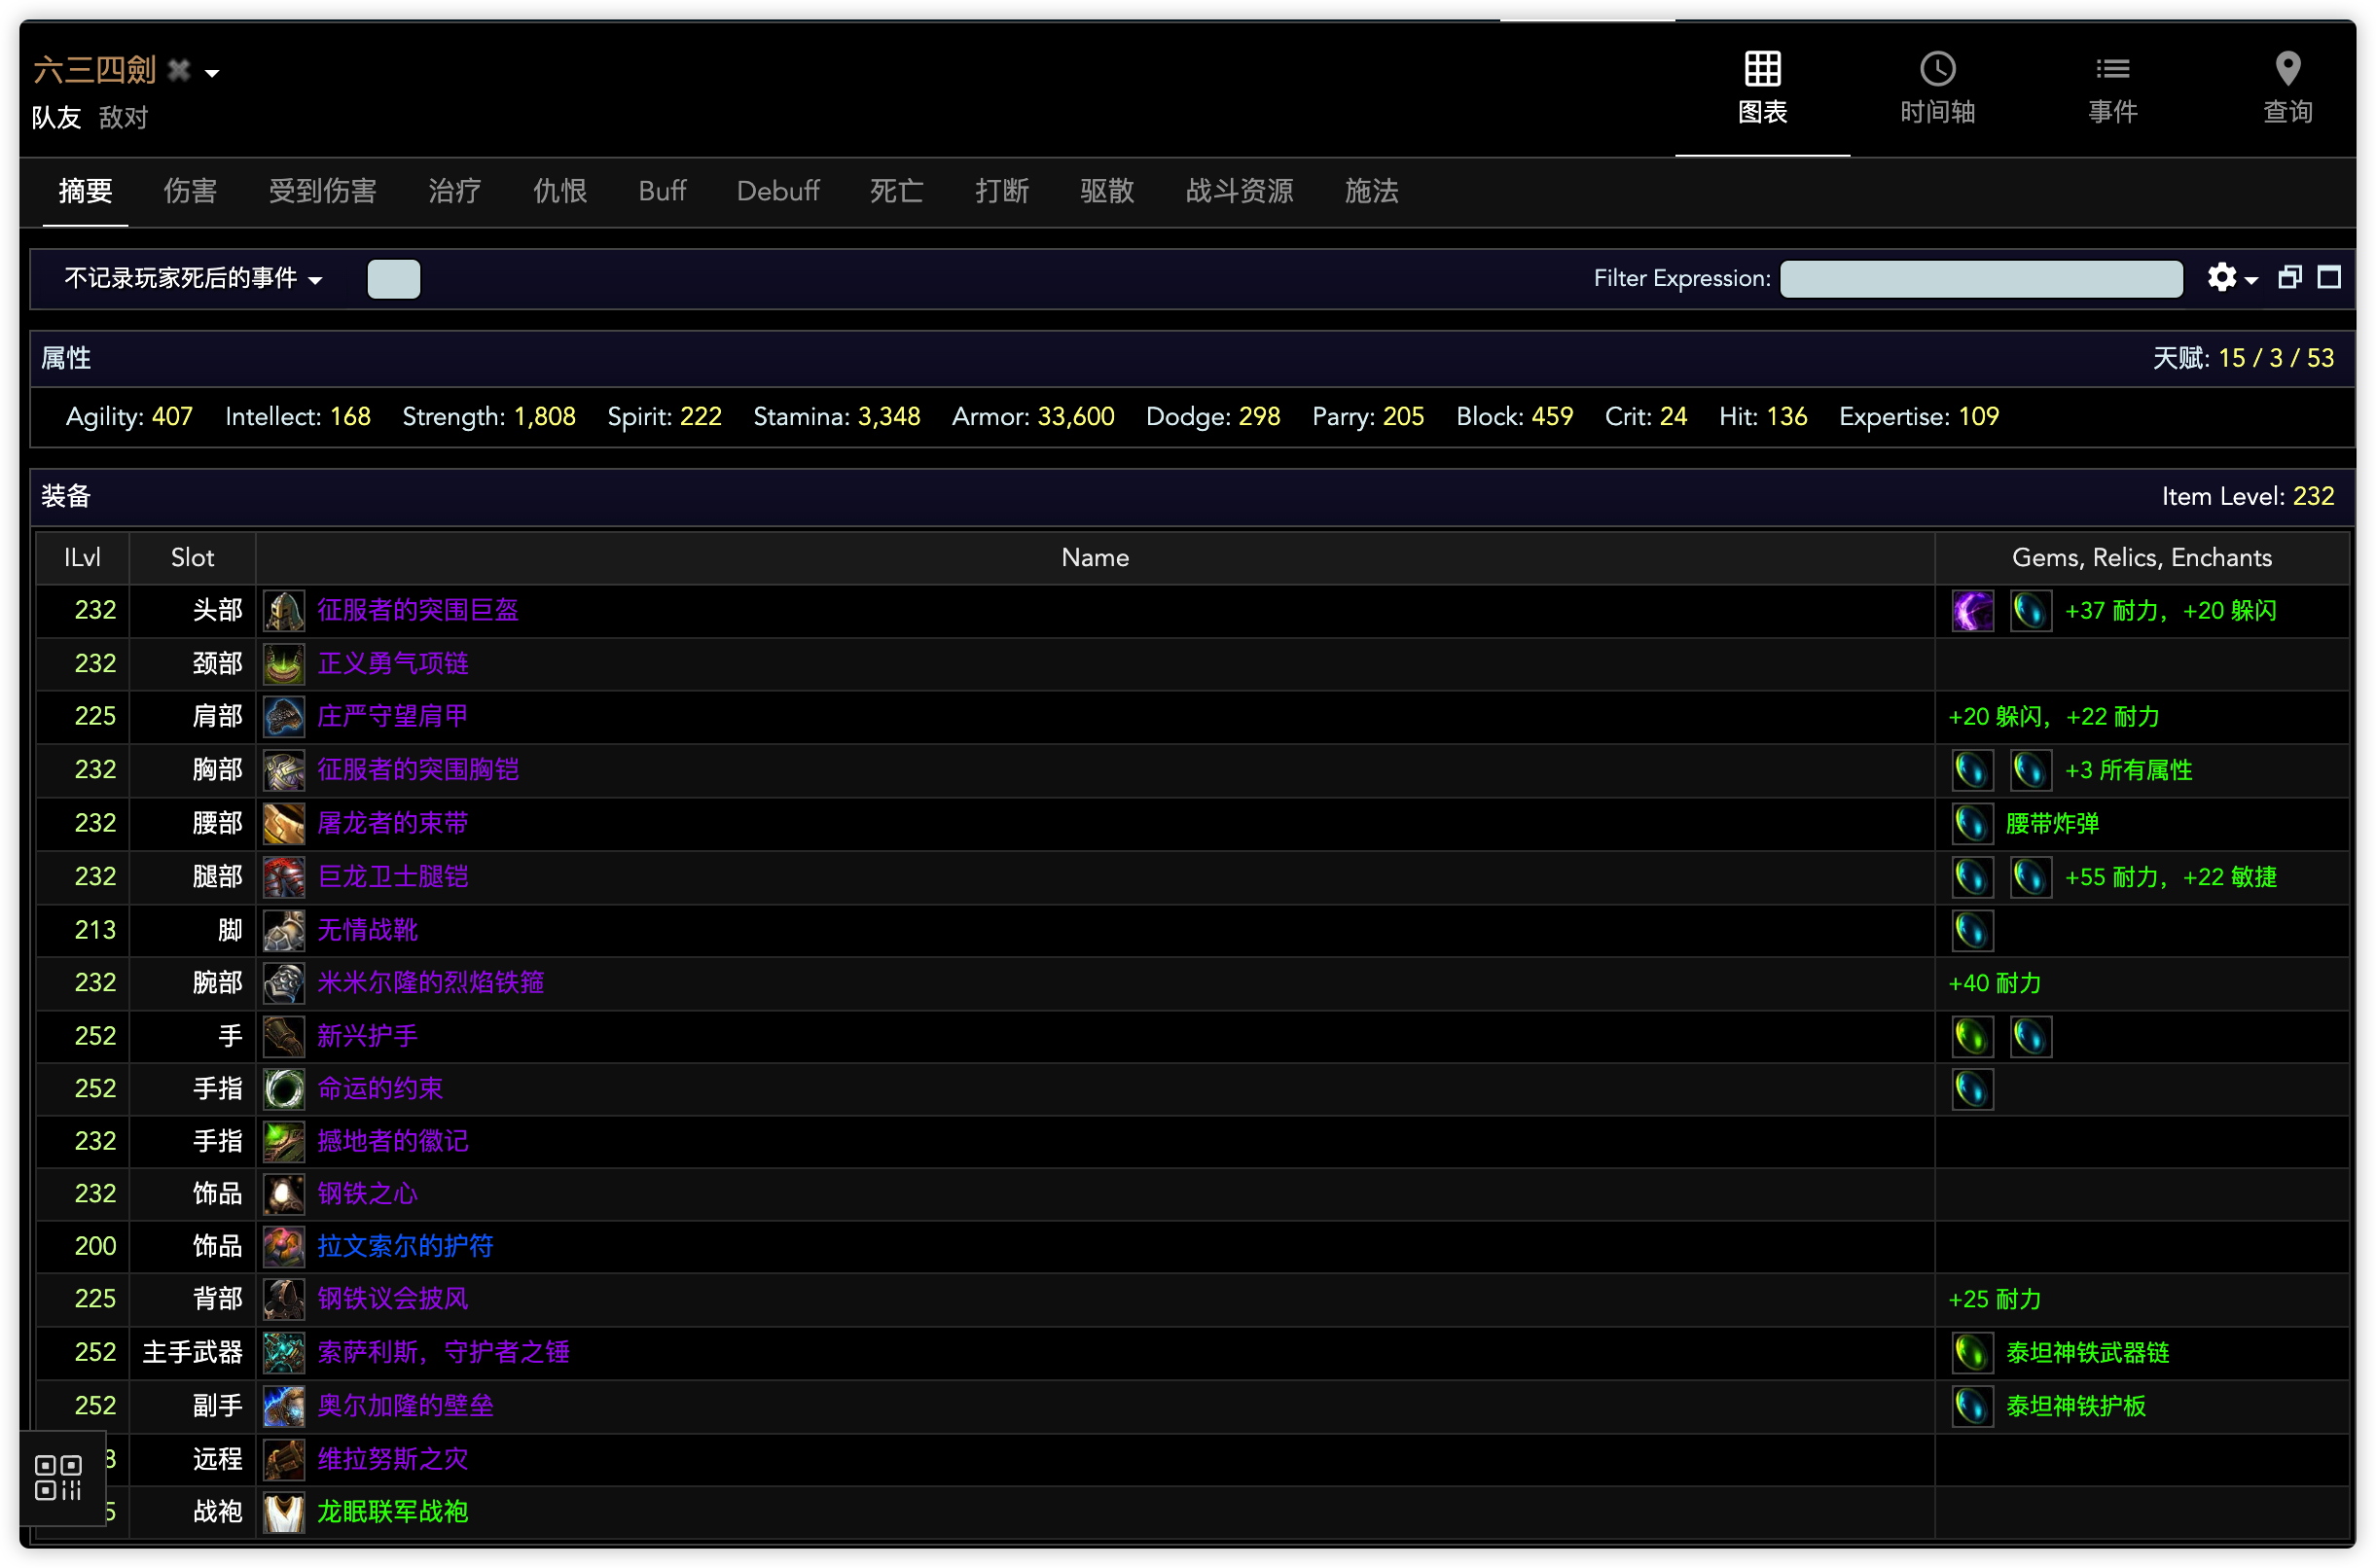Screen dimensions: 2376x1568
Task: Expand the 六三四劍 player dropdown arrow
Action: [x=212, y=73]
